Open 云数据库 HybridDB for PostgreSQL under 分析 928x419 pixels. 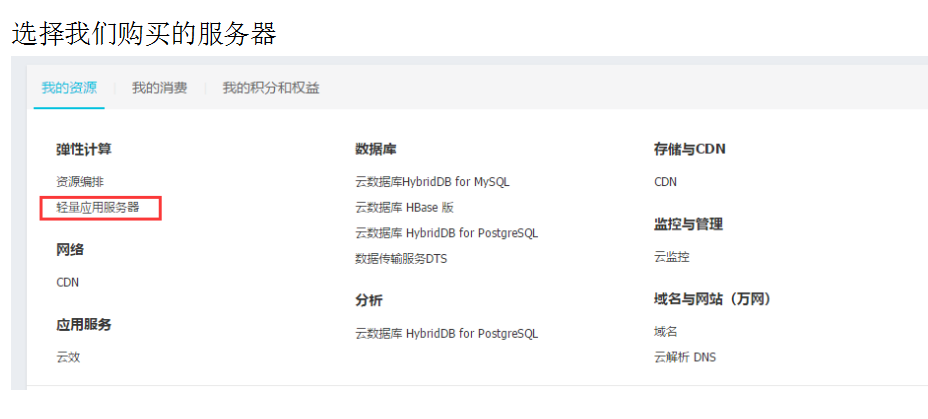(x=446, y=334)
